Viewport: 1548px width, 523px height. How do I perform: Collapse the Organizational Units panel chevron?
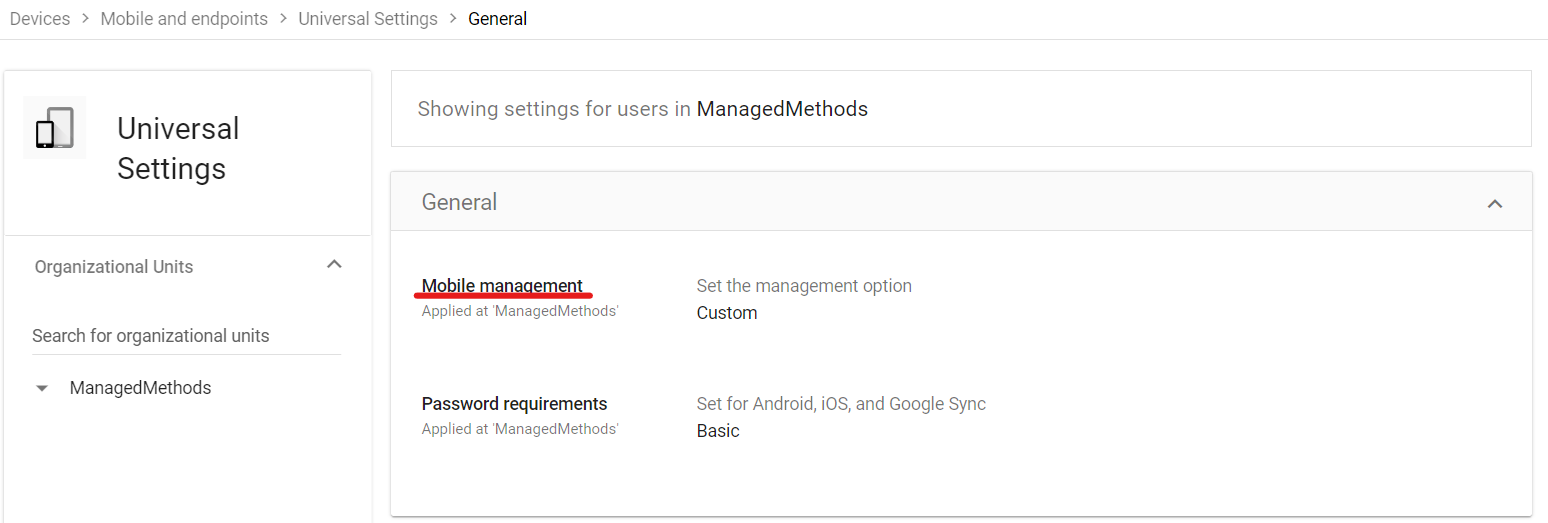pos(335,265)
